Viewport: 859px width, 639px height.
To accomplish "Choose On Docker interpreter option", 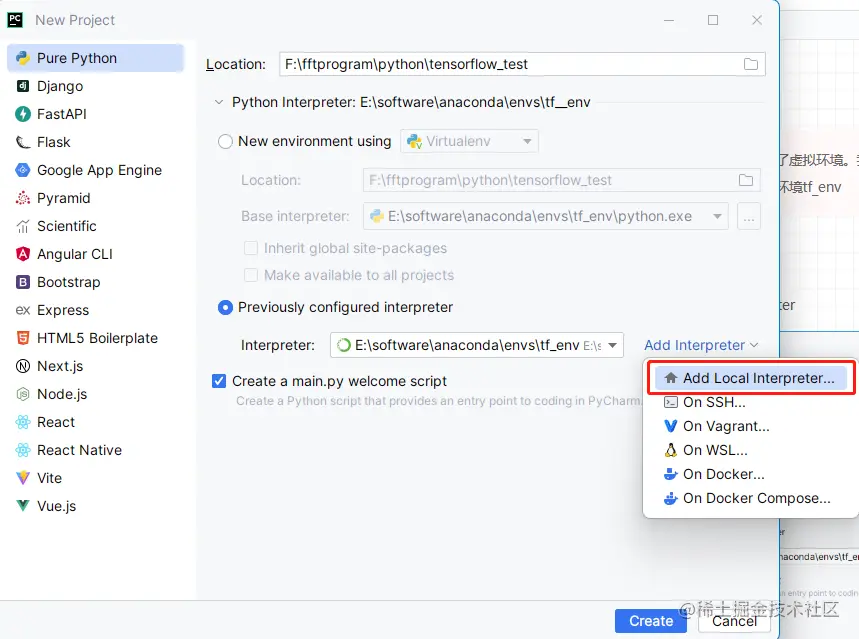I will (751, 474).
